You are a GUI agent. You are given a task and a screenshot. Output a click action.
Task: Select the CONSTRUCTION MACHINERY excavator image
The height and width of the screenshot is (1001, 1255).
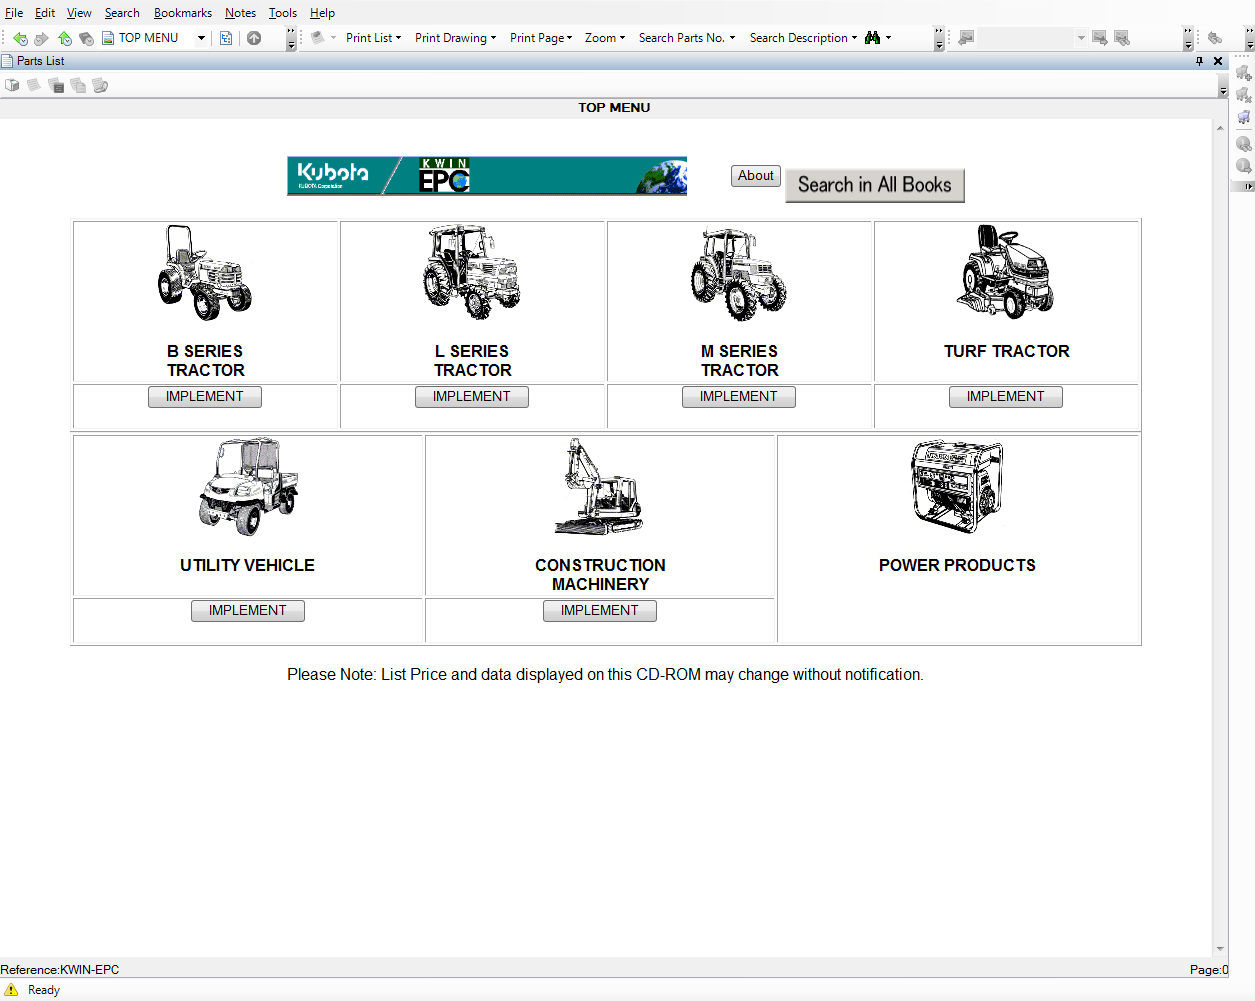coord(600,486)
